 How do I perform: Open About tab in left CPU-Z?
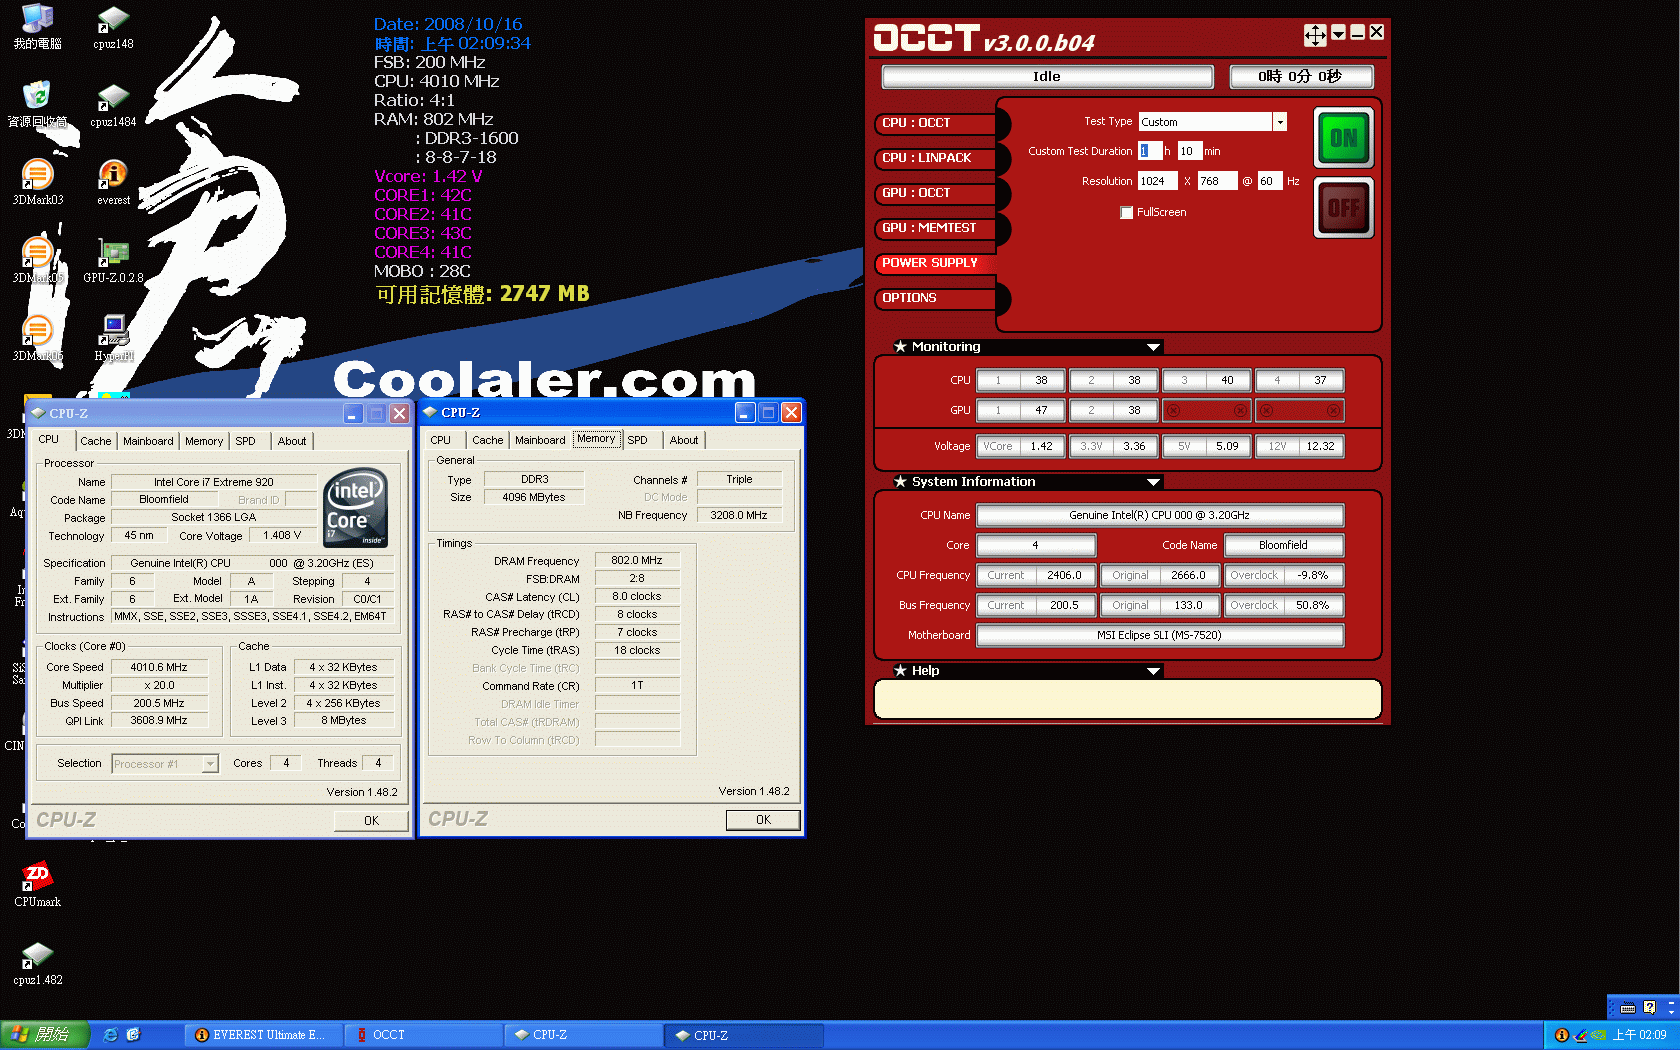coord(292,441)
